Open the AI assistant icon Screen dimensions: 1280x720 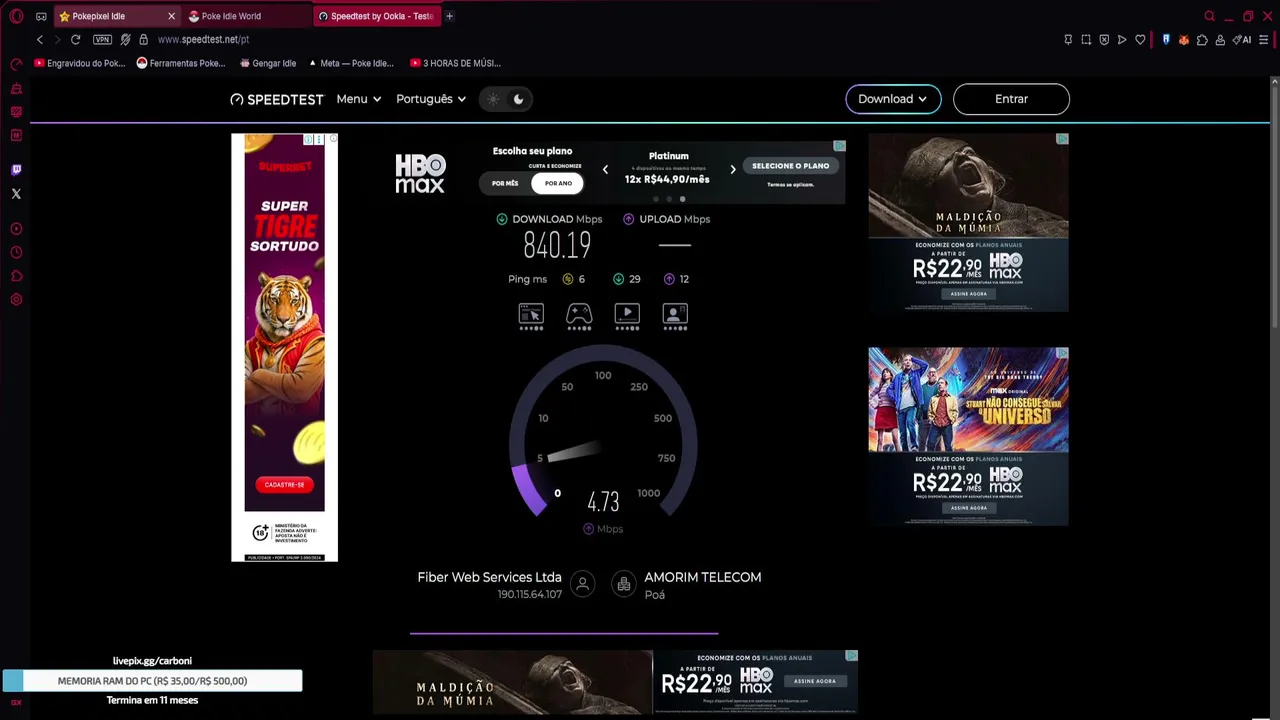pos(1242,40)
